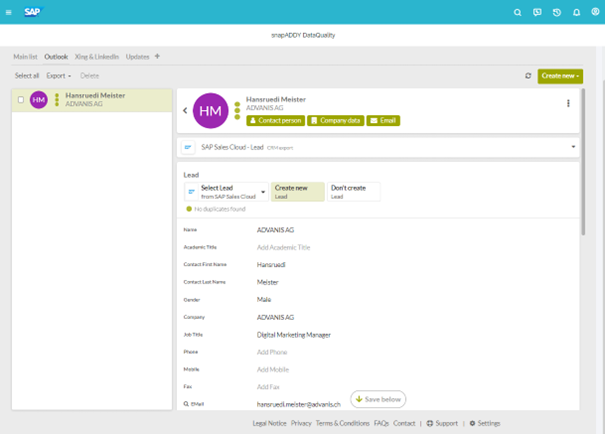Open the three-dot menu on the contact card

pyautogui.click(x=568, y=103)
